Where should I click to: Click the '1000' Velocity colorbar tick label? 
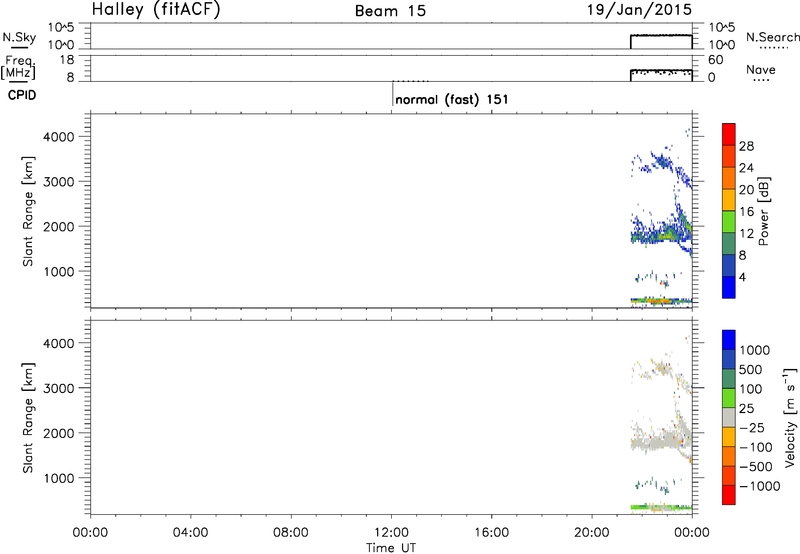point(755,350)
